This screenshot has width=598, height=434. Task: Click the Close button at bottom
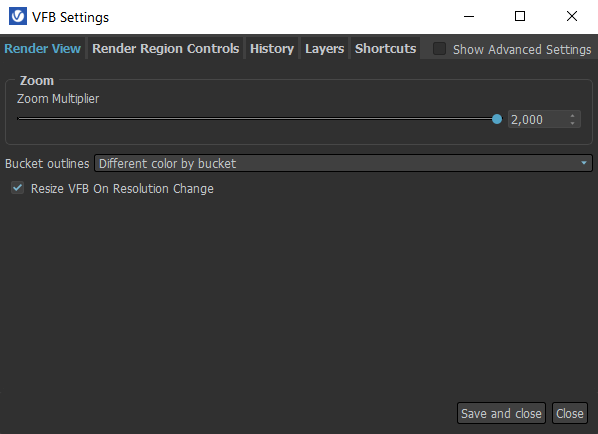(x=570, y=413)
